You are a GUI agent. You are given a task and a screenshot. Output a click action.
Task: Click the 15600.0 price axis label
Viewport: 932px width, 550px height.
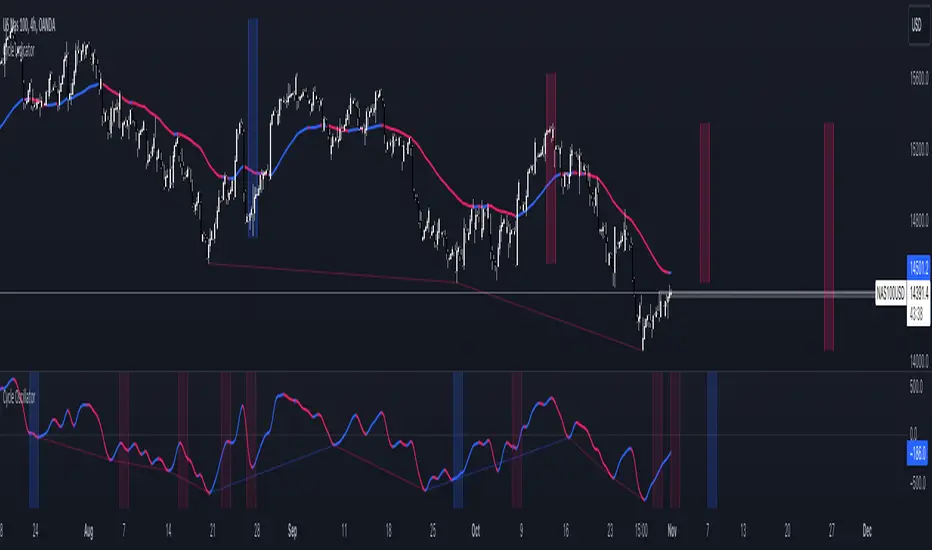click(x=919, y=77)
